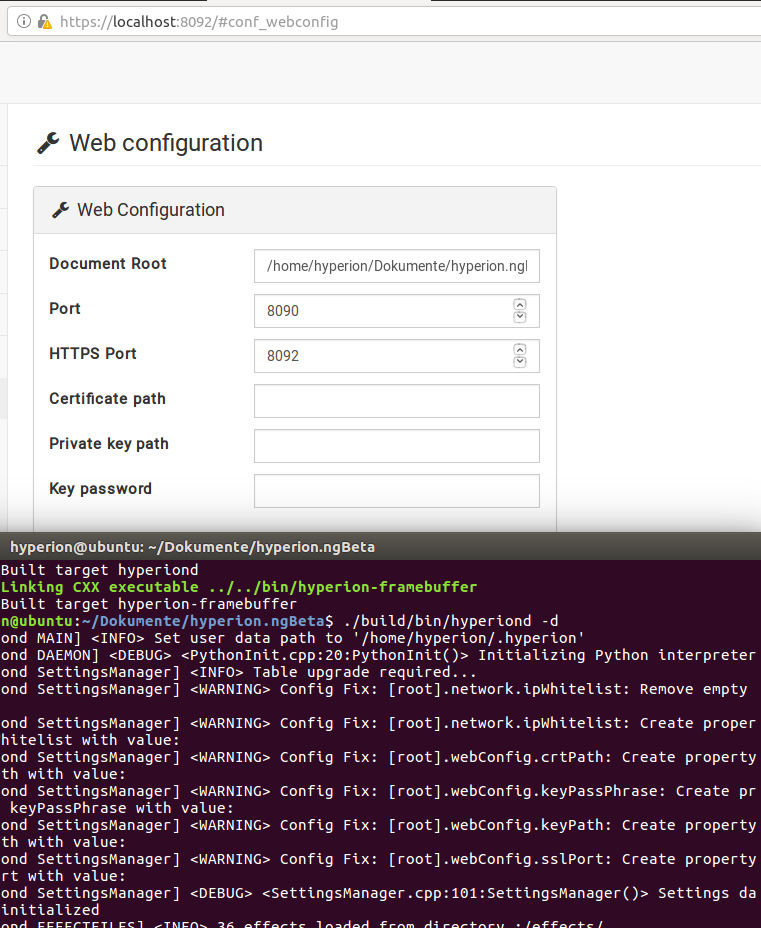Click the Document Root label
The width and height of the screenshot is (761, 928).
coord(108,263)
